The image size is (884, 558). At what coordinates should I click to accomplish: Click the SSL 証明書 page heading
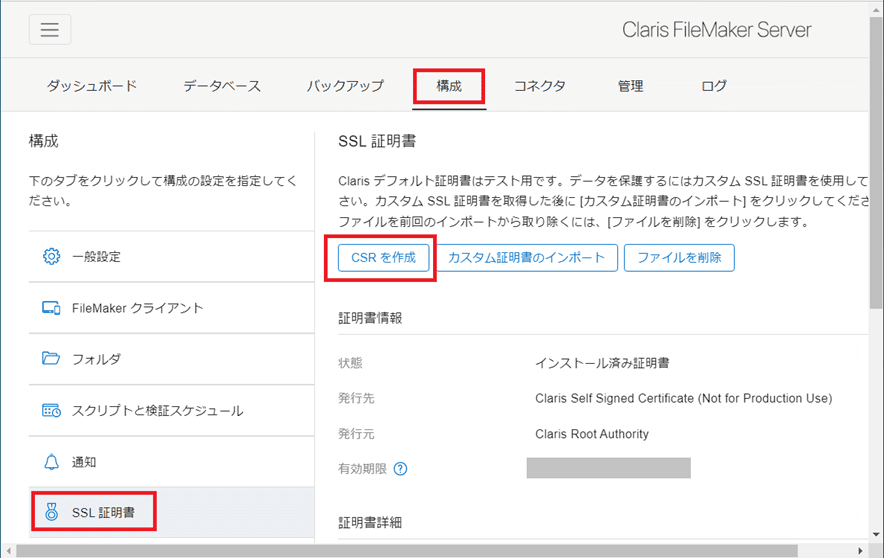(x=377, y=141)
